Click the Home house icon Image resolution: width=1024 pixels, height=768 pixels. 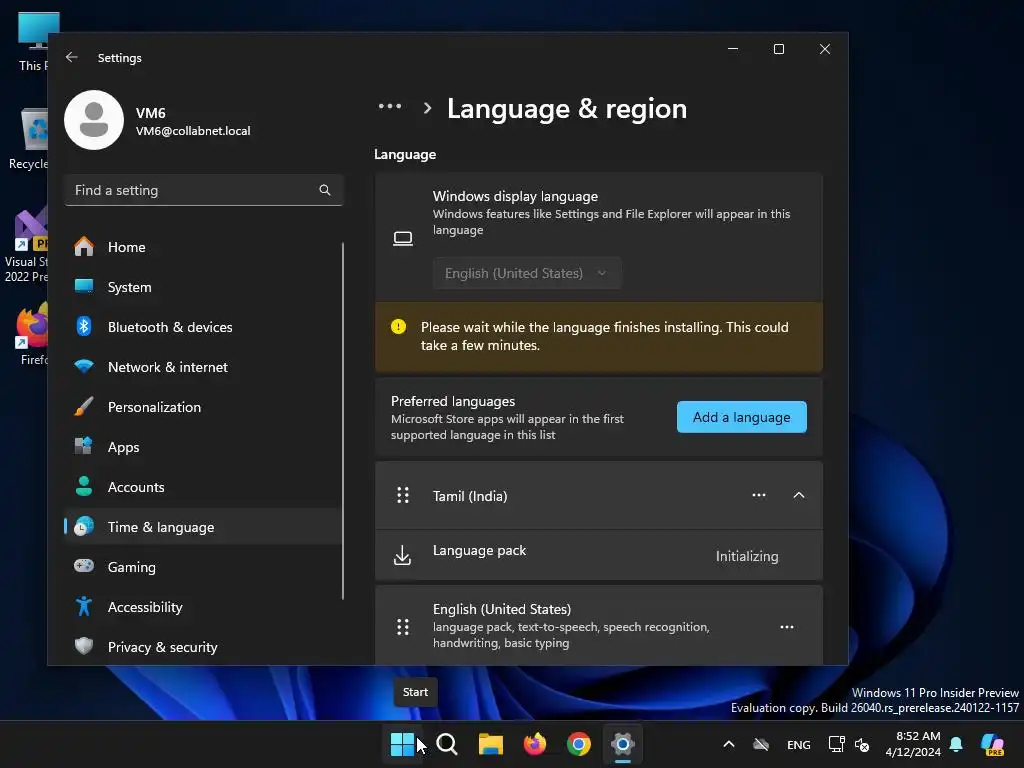click(x=84, y=246)
